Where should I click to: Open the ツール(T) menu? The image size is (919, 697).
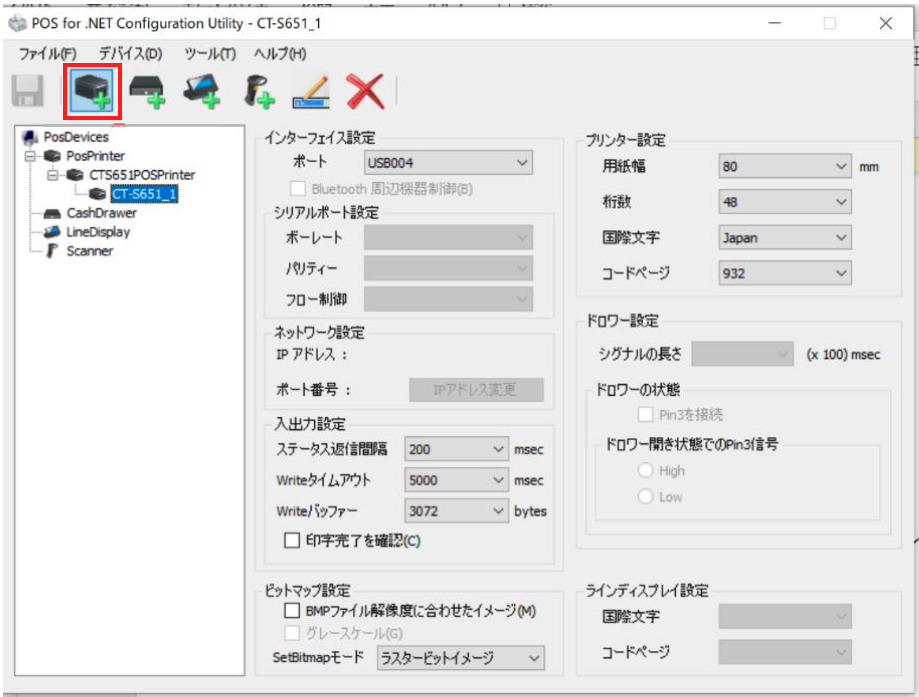(x=210, y=54)
